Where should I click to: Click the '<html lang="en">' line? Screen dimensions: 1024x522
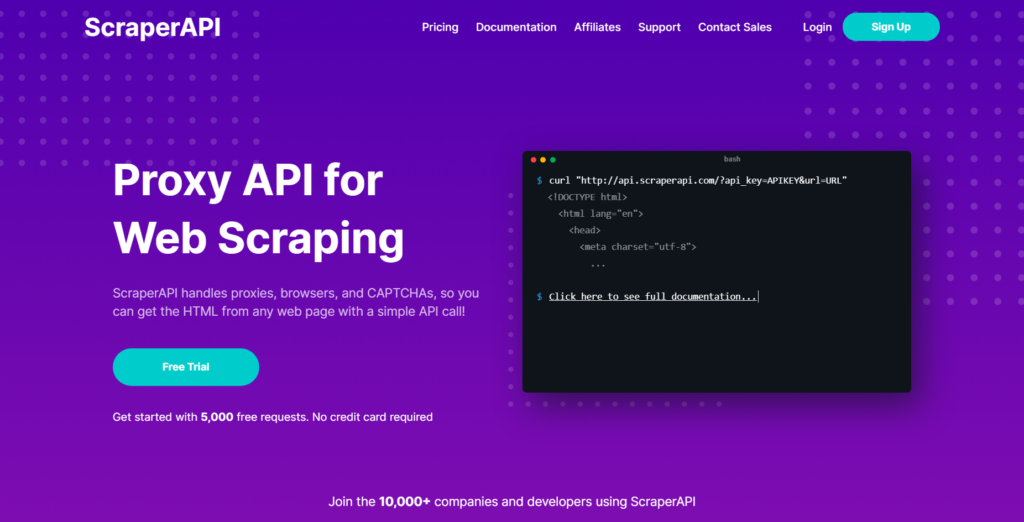[601, 214]
